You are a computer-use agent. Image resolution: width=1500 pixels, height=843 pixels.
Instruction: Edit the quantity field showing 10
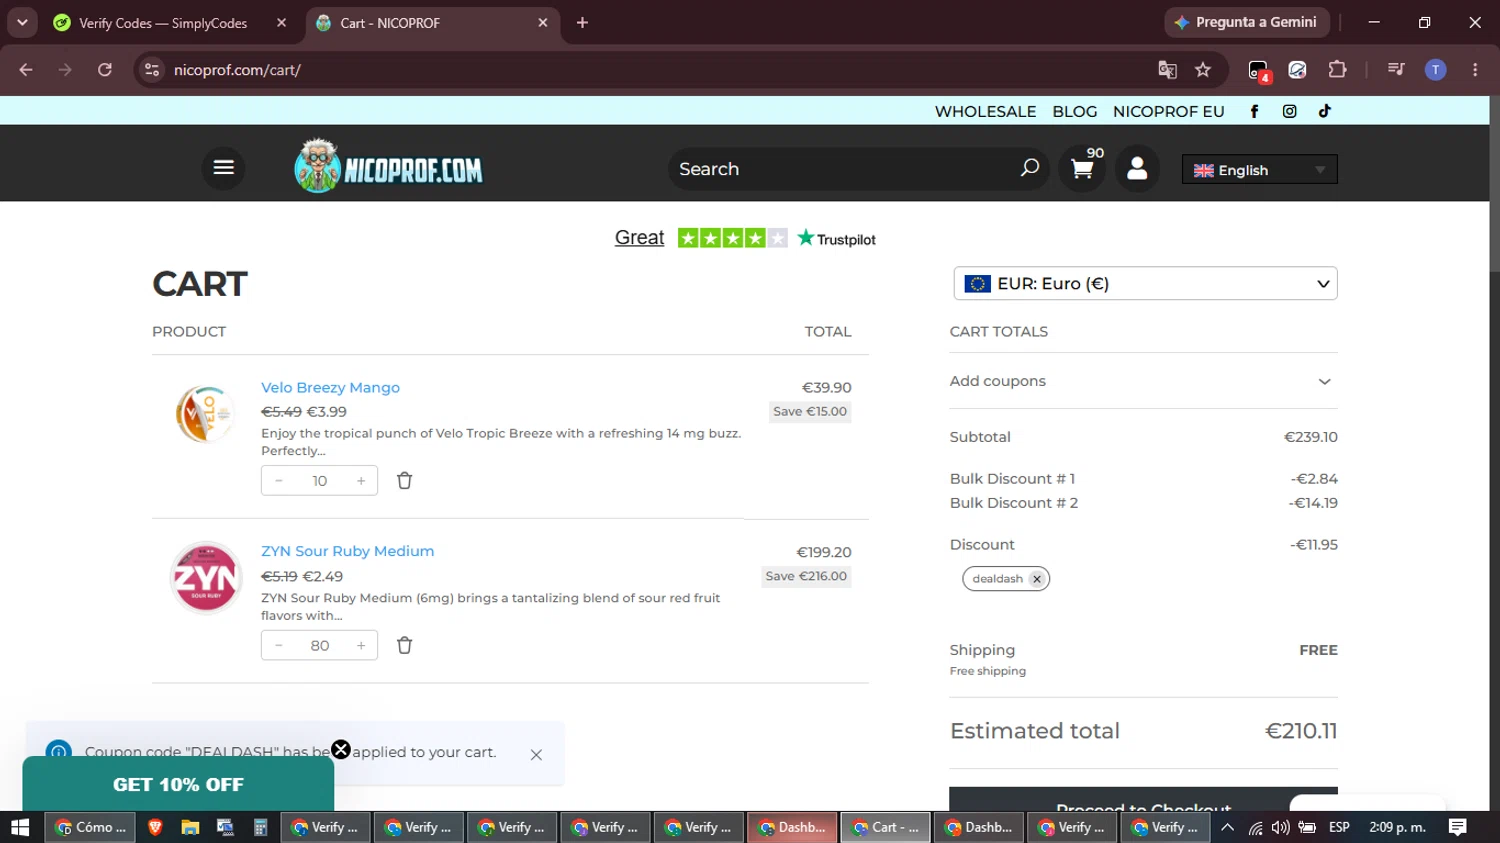pyautogui.click(x=320, y=481)
